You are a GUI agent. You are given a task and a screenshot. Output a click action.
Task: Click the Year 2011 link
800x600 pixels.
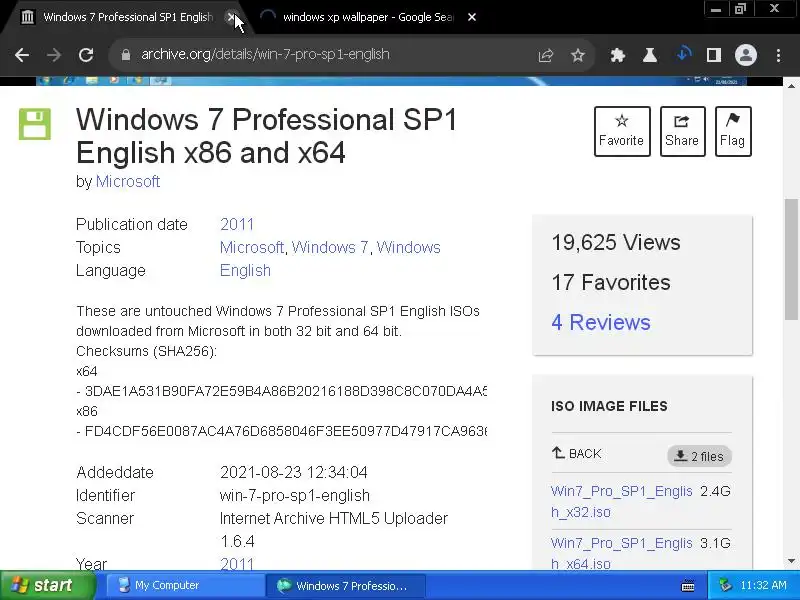click(x=237, y=564)
